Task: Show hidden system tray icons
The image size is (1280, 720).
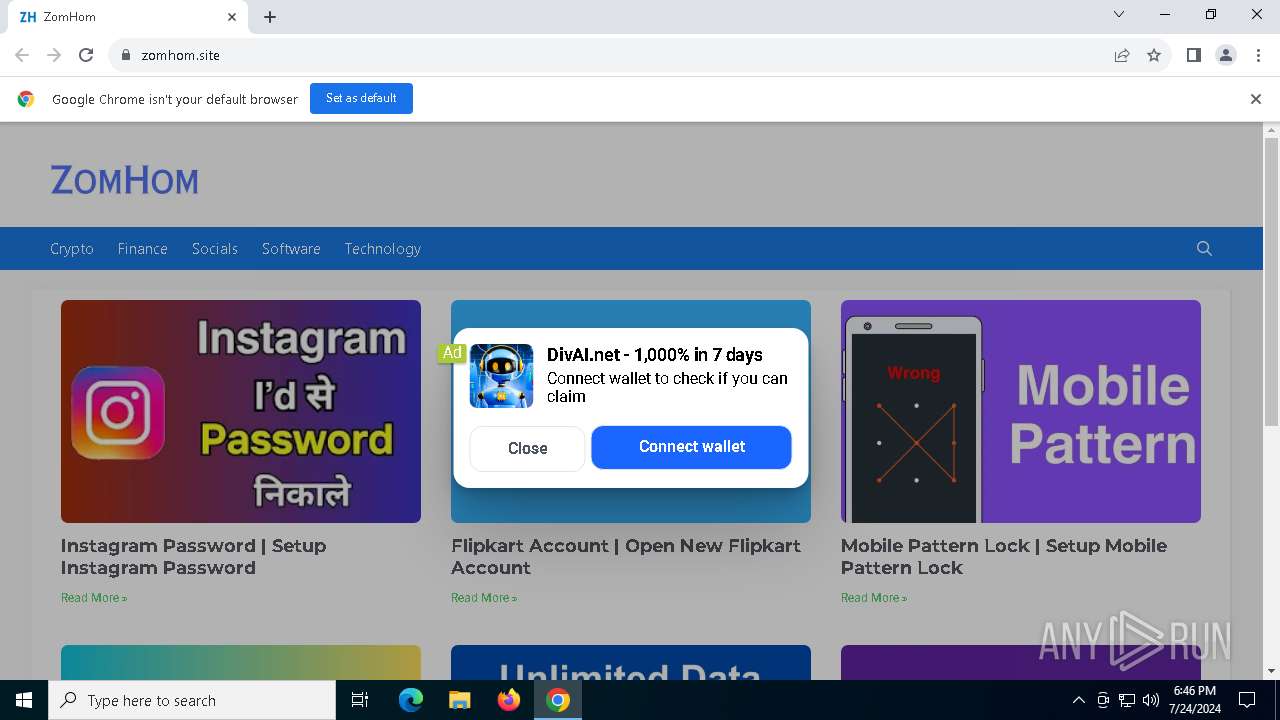Action: click(x=1078, y=700)
